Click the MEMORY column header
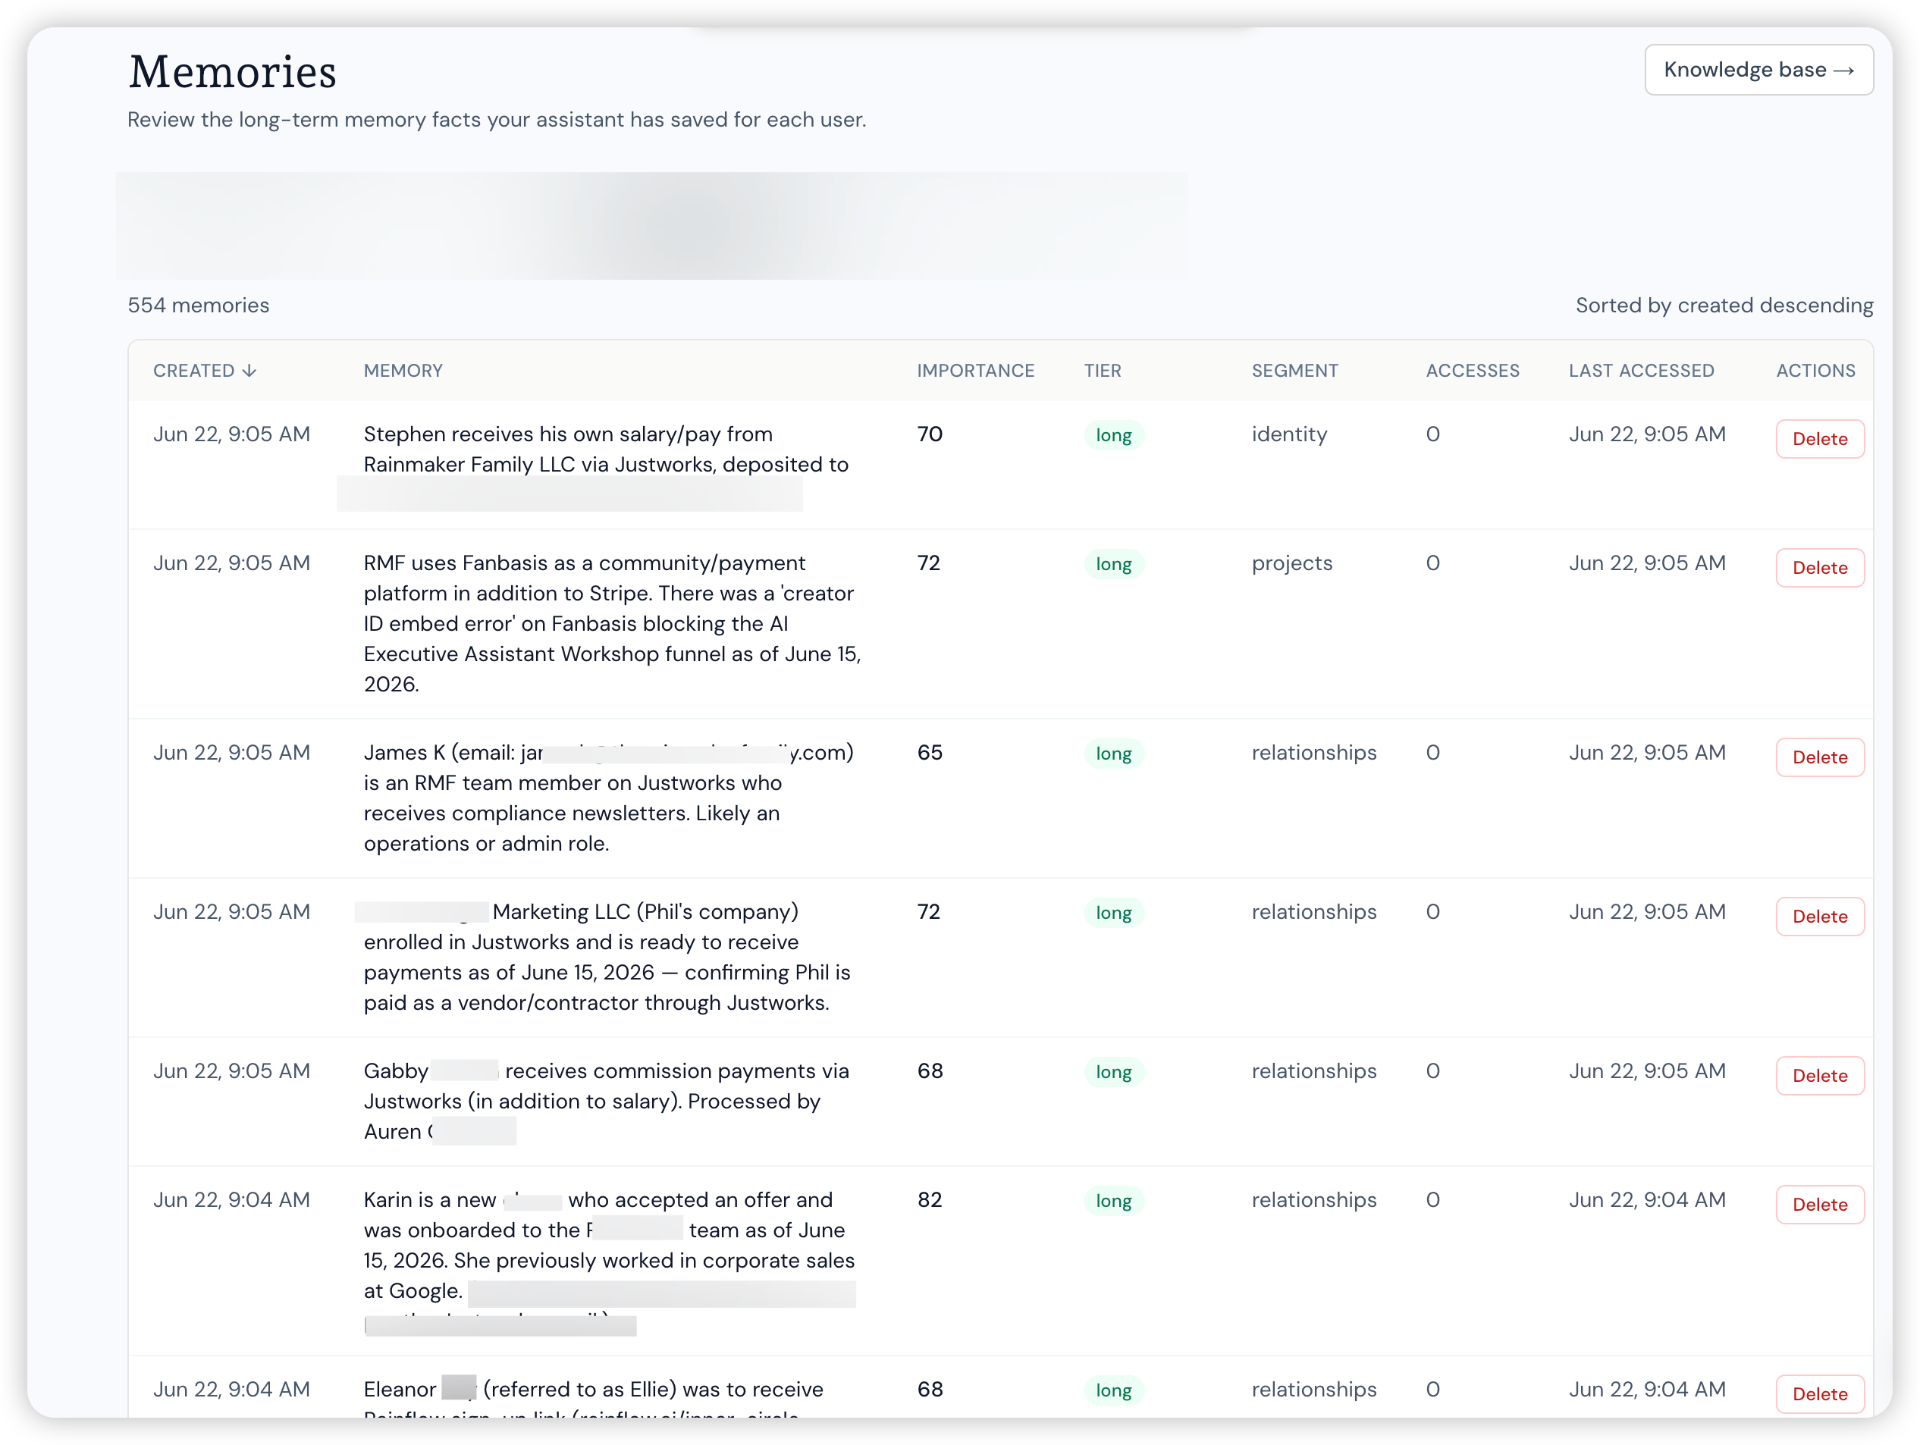 [403, 371]
